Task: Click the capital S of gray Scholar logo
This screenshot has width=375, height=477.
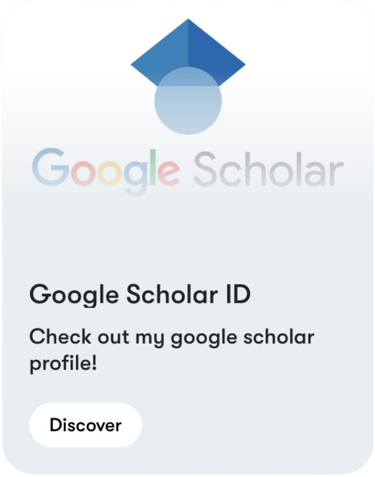Action: 206,169
